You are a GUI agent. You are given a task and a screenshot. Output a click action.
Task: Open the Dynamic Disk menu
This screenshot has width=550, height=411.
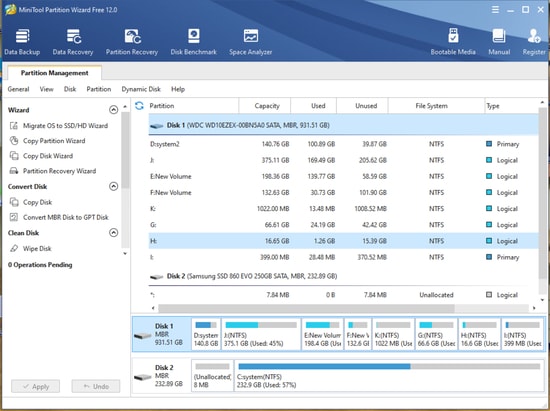point(141,89)
